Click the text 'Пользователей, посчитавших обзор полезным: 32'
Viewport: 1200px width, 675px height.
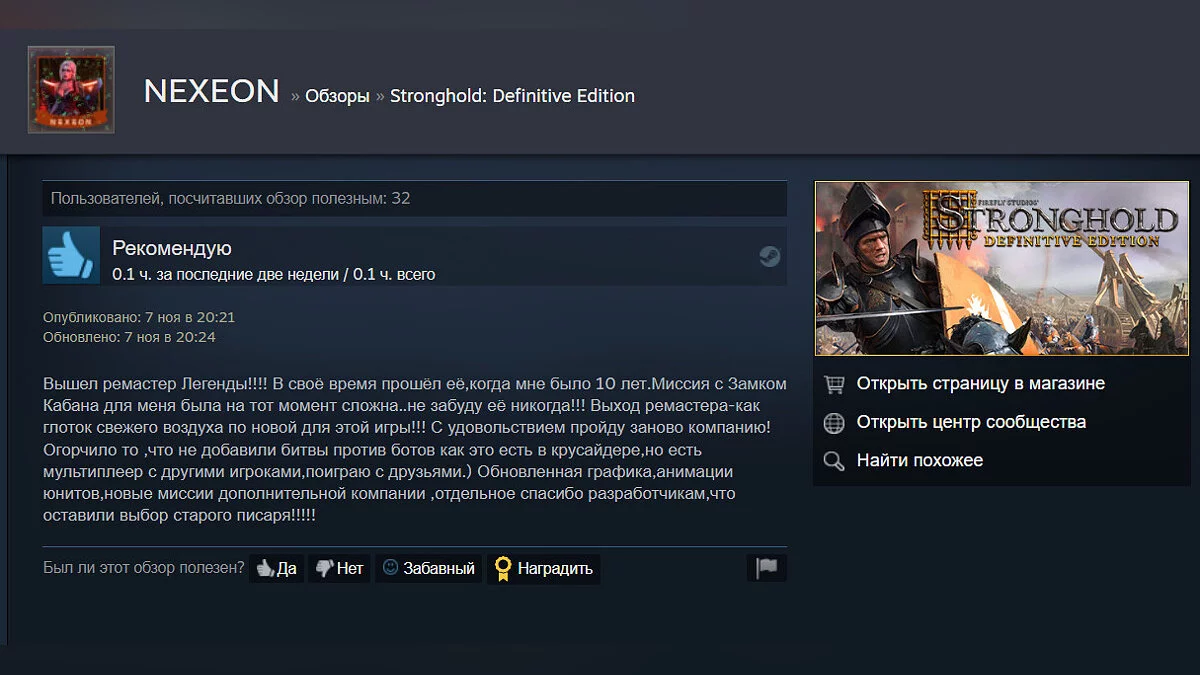231,198
